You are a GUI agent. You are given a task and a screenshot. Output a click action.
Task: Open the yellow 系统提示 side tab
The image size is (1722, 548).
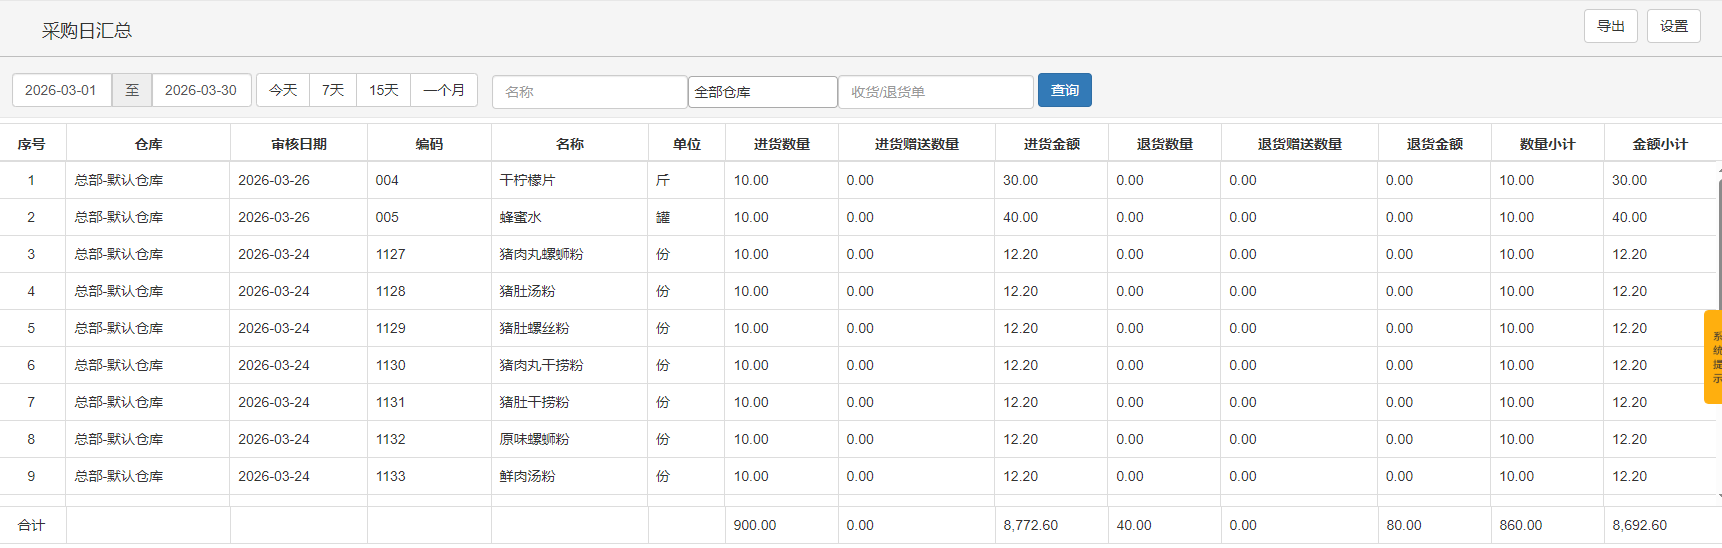tap(1714, 357)
